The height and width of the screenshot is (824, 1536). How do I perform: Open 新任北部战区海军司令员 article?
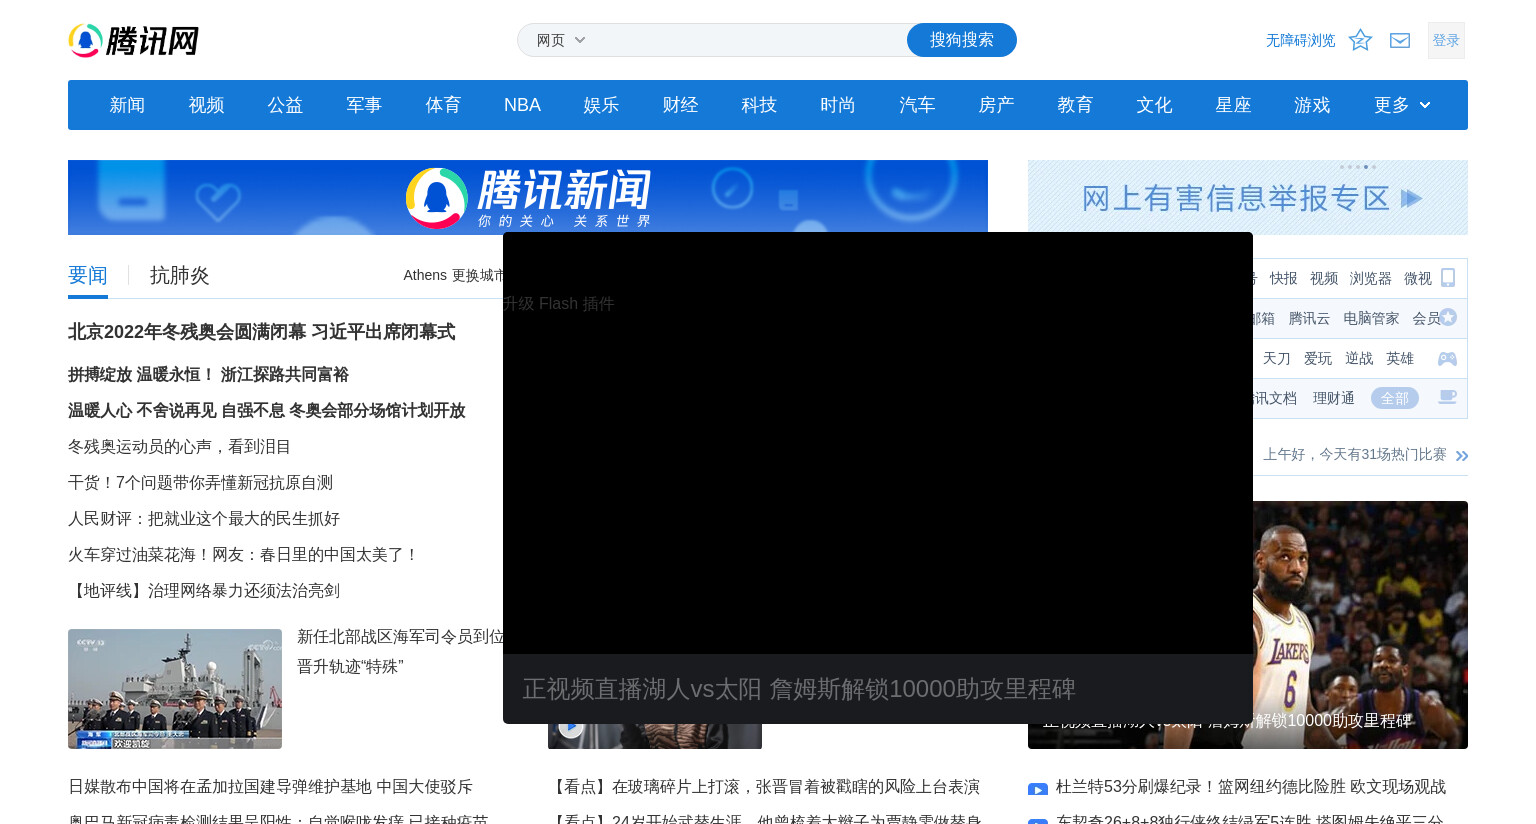click(x=400, y=651)
